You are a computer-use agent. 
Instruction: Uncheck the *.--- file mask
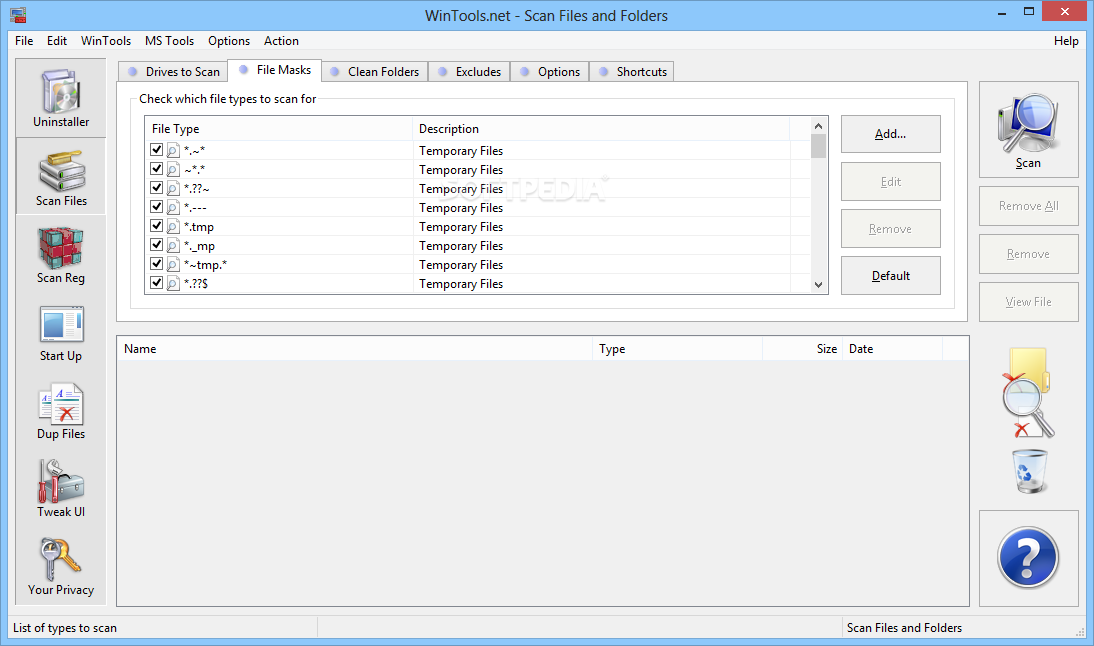click(156, 207)
